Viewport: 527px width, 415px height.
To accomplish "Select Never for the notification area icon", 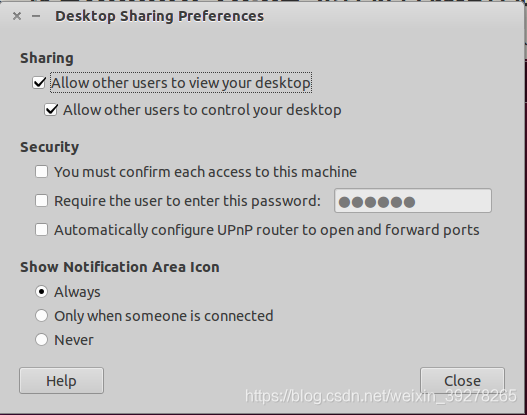I will coord(41,340).
